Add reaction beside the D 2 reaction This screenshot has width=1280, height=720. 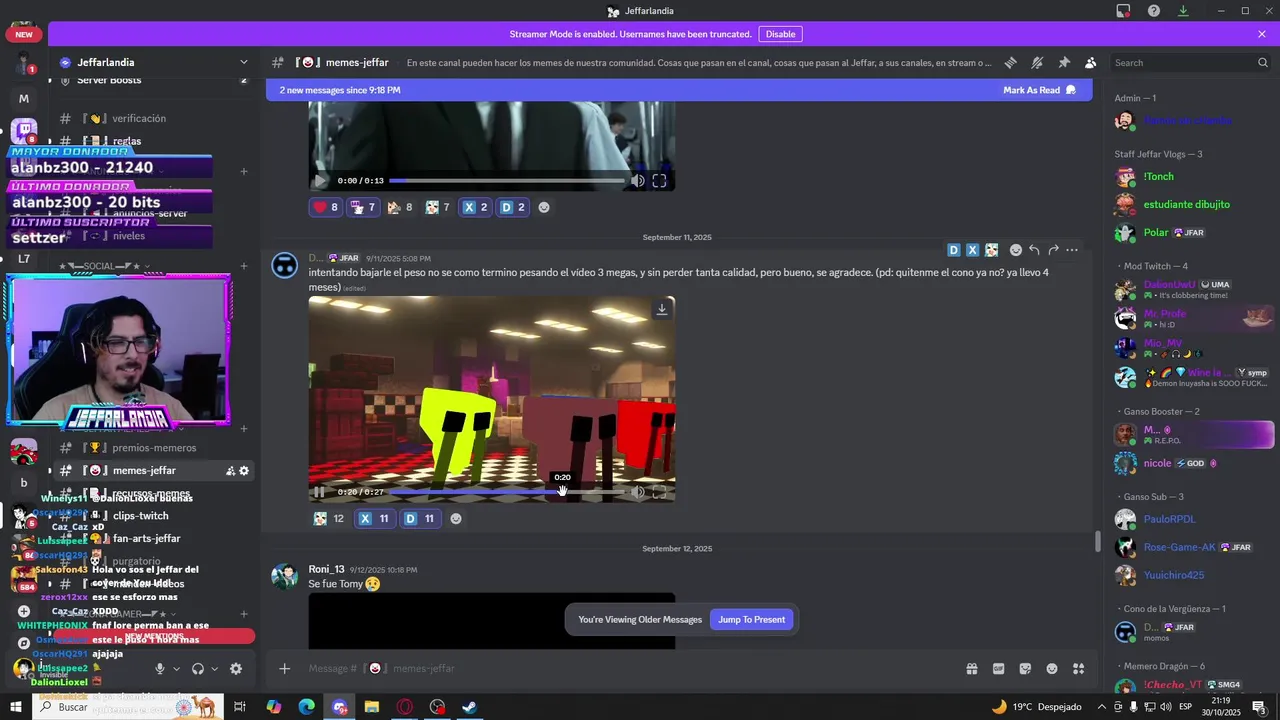pyautogui.click(x=544, y=207)
